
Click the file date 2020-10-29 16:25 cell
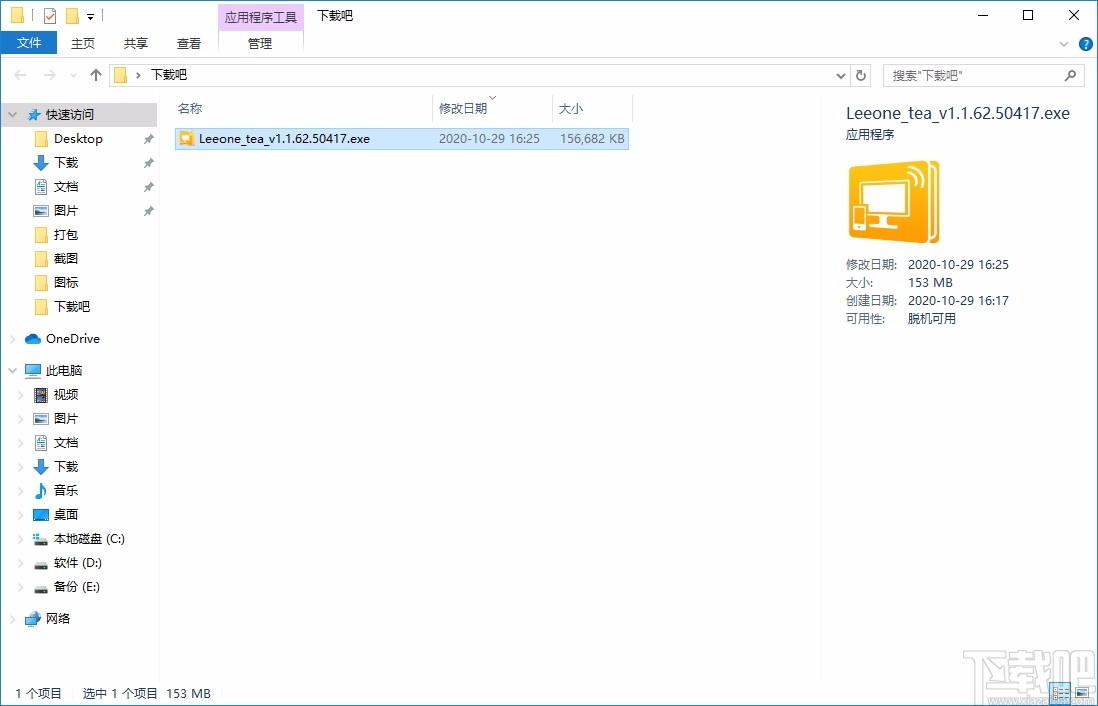(489, 139)
